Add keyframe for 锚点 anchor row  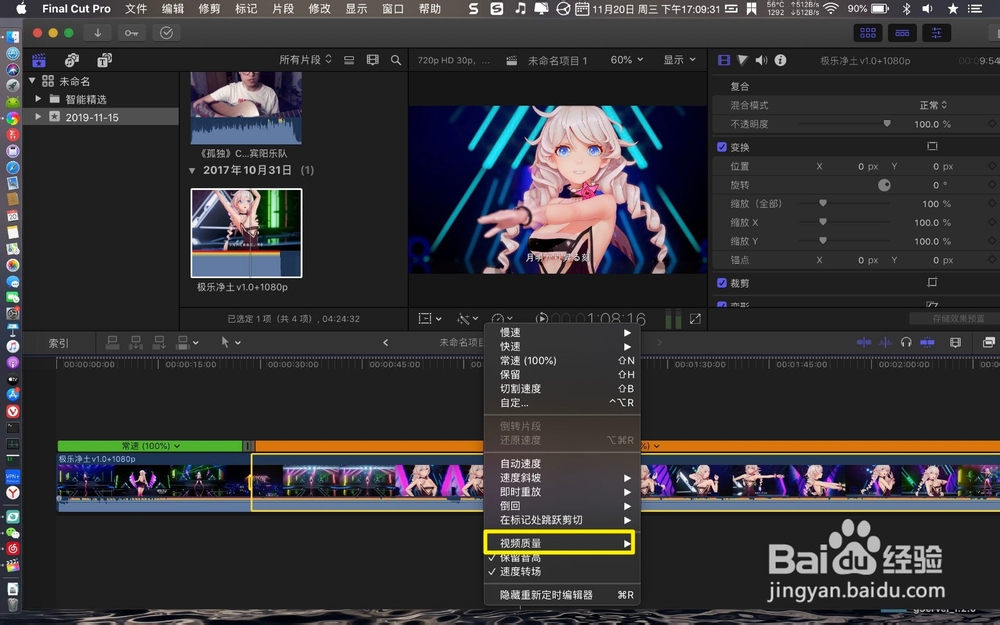tap(992, 260)
